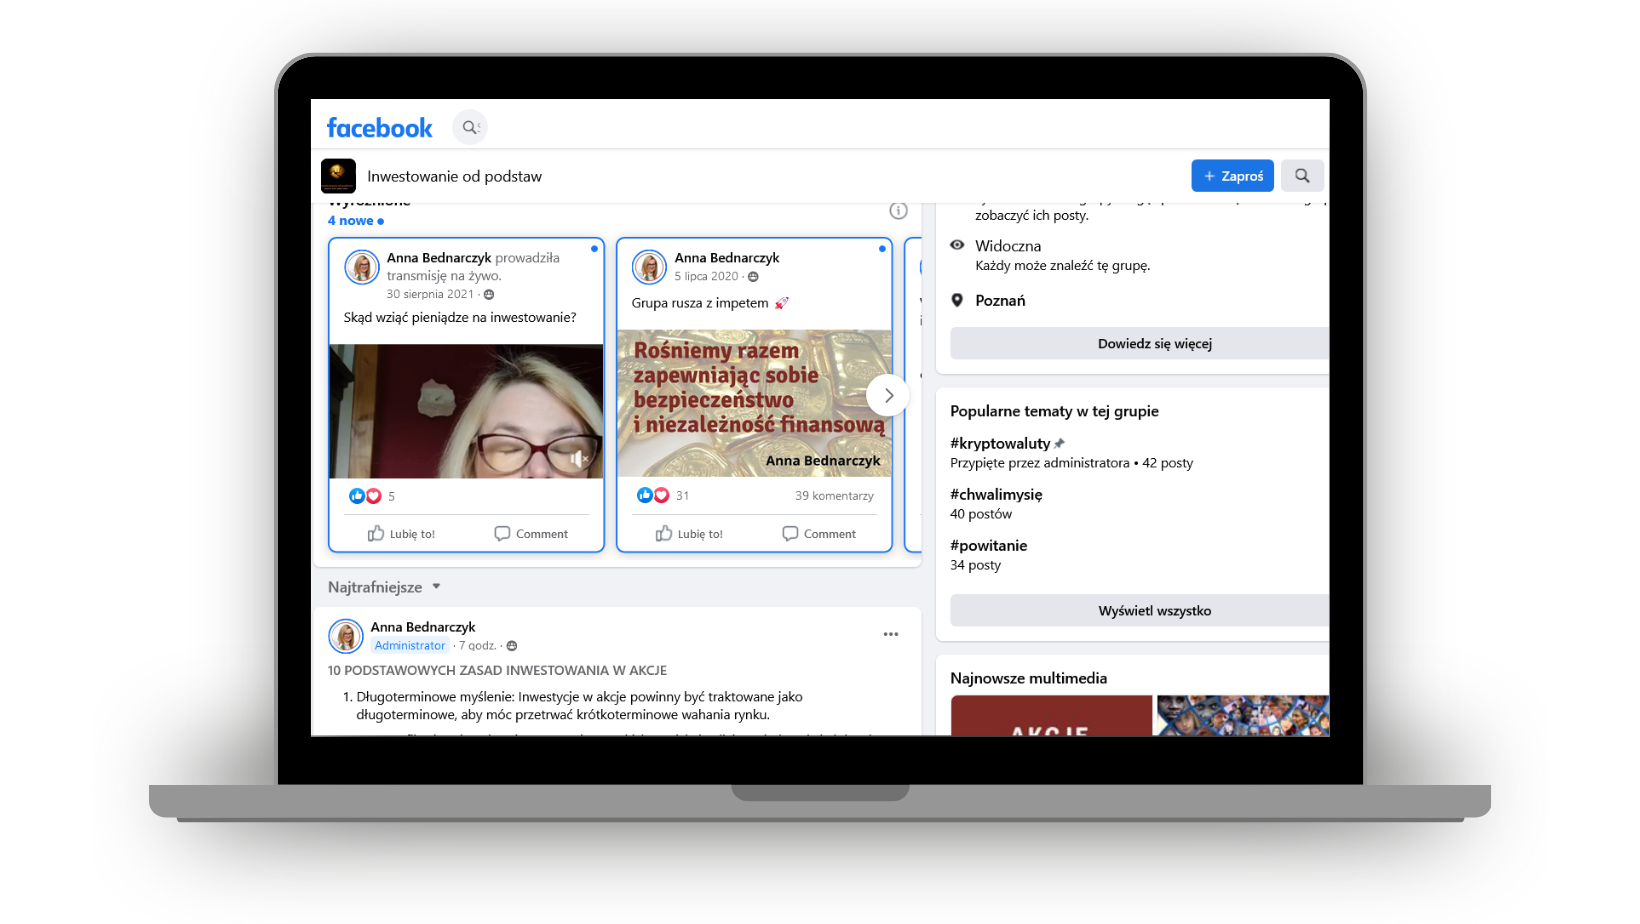Play the live video thumbnail with woman
1640x924 pixels.
tap(466, 411)
